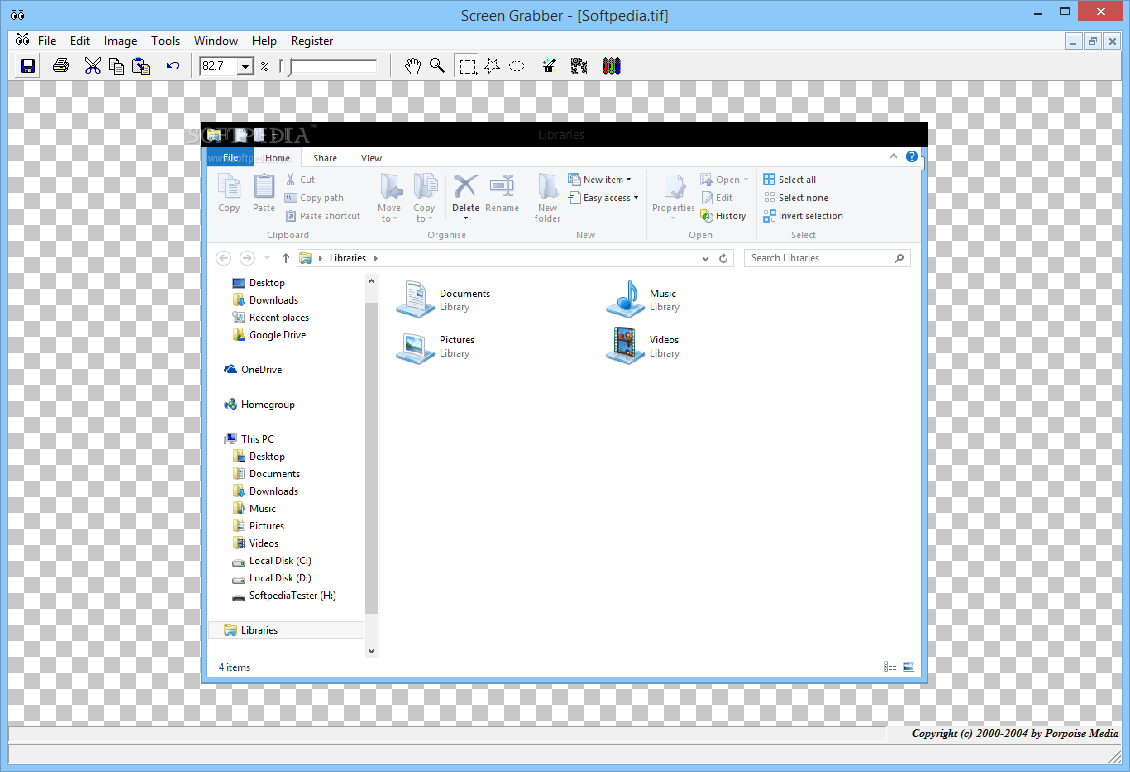Open the File menu

[46, 41]
